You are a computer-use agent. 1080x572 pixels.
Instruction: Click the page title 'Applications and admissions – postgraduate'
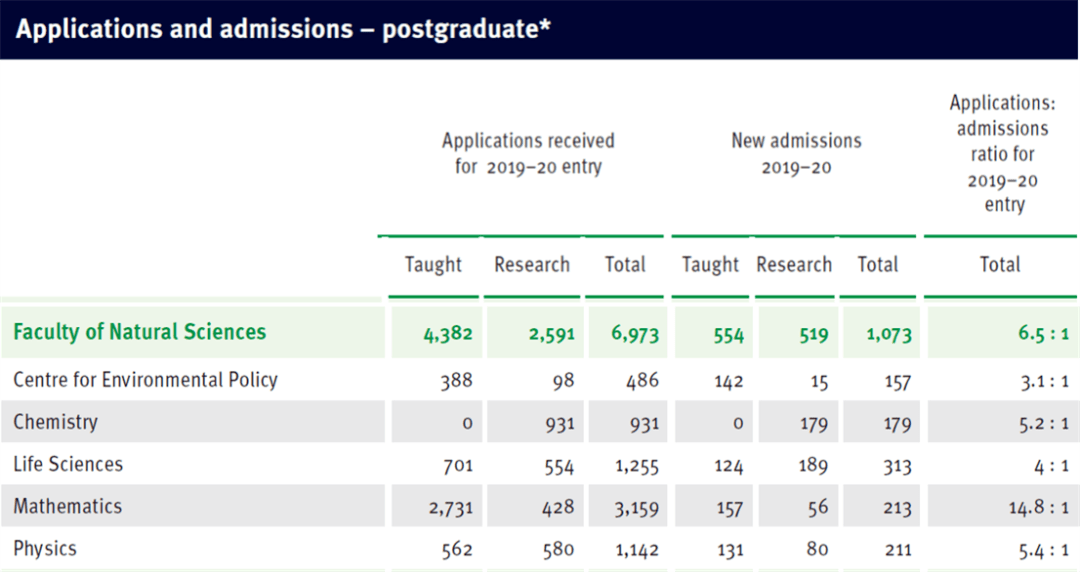click(283, 29)
